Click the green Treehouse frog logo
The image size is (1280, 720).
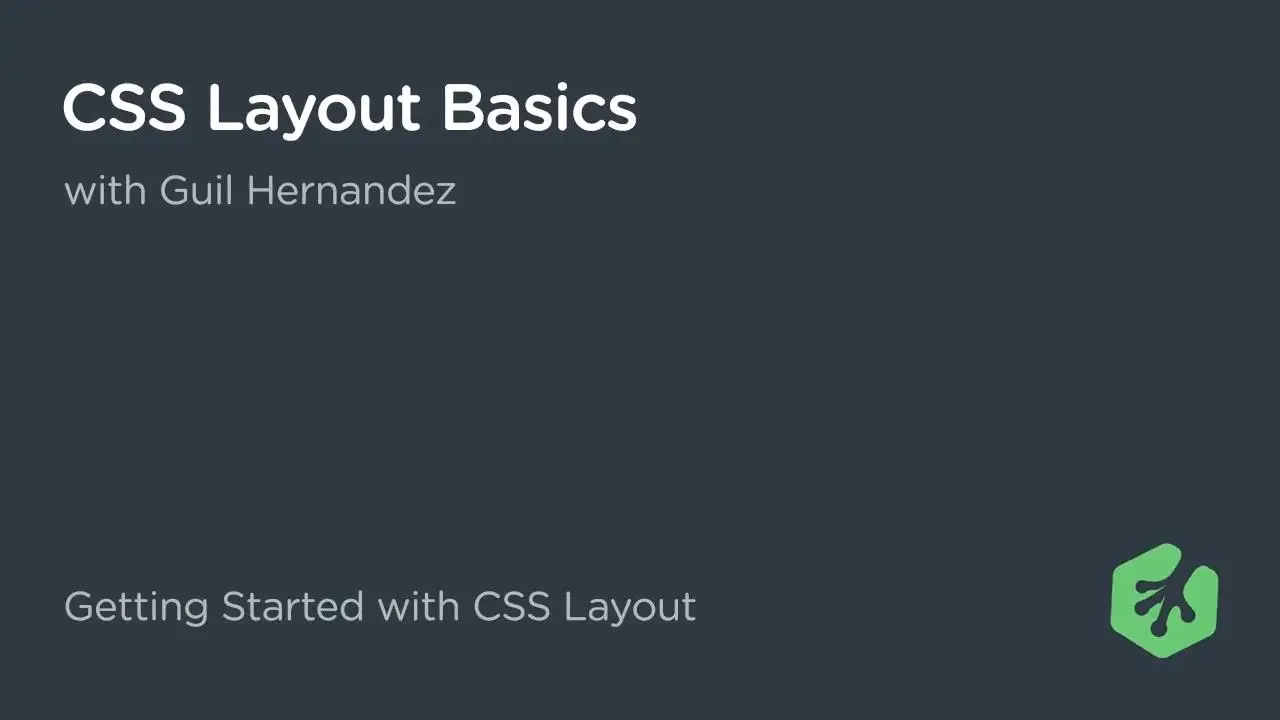click(x=1164, y=600)
